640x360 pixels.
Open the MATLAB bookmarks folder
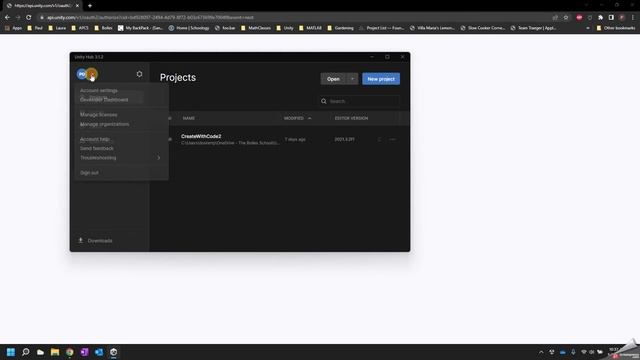[x=310, y=28]
